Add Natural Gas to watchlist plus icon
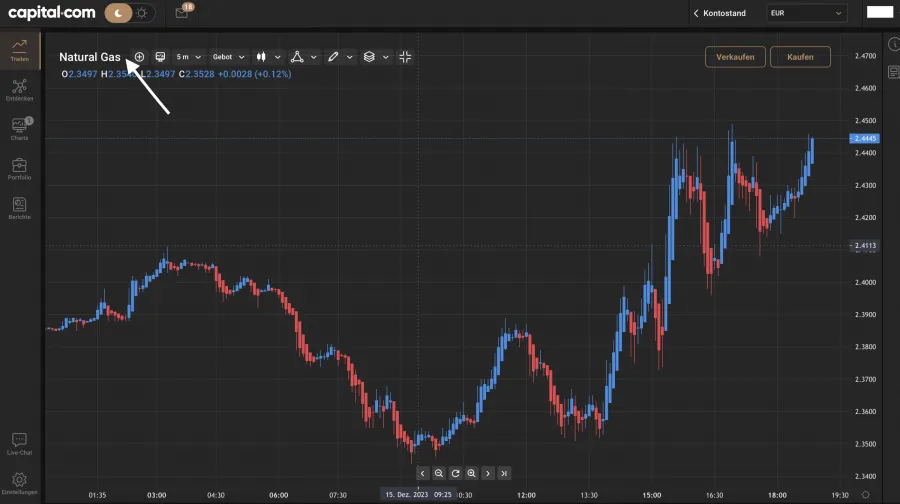Screen dimensions: 900x504 (x=139, y=57)
